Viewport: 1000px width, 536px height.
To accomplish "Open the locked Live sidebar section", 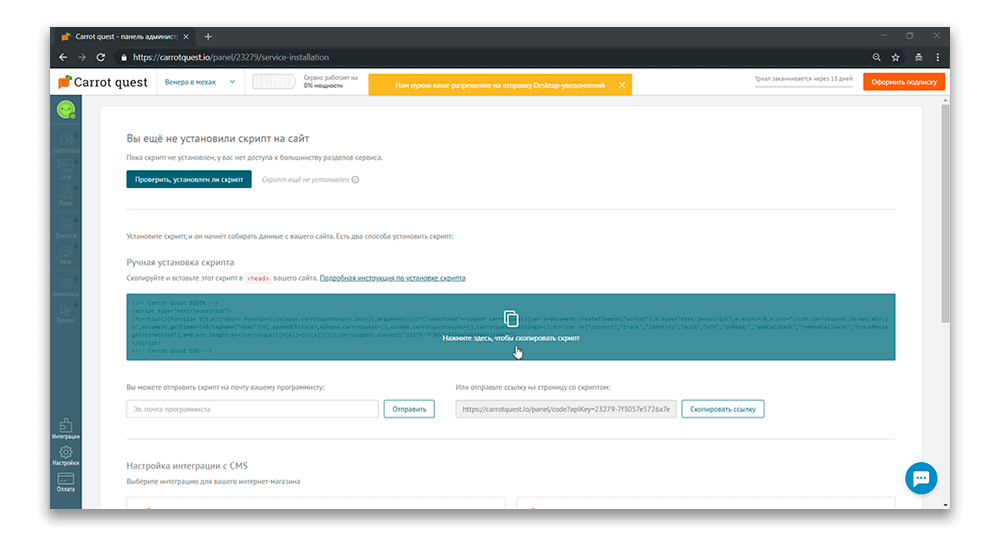I will tap(66, 168).
